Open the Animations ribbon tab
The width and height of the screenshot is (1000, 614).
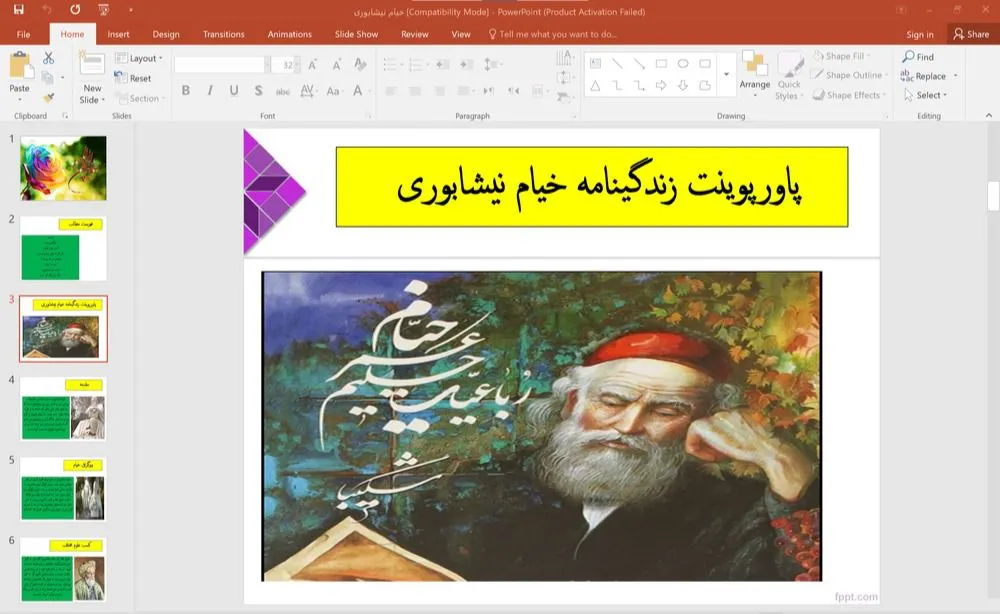[289, 33]
